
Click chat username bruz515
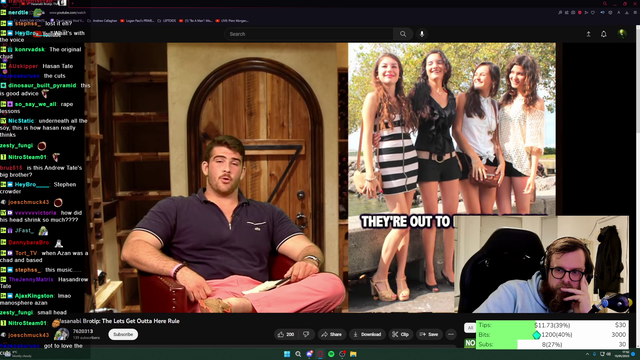(x=11, y=168)
